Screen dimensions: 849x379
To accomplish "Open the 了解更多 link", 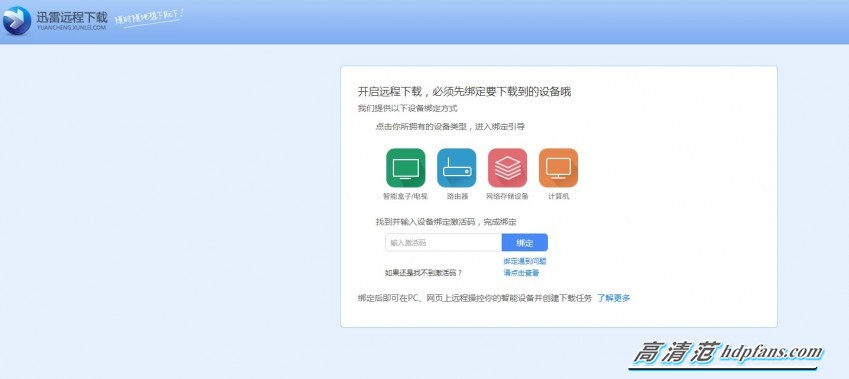I will (x=613, y=298).
